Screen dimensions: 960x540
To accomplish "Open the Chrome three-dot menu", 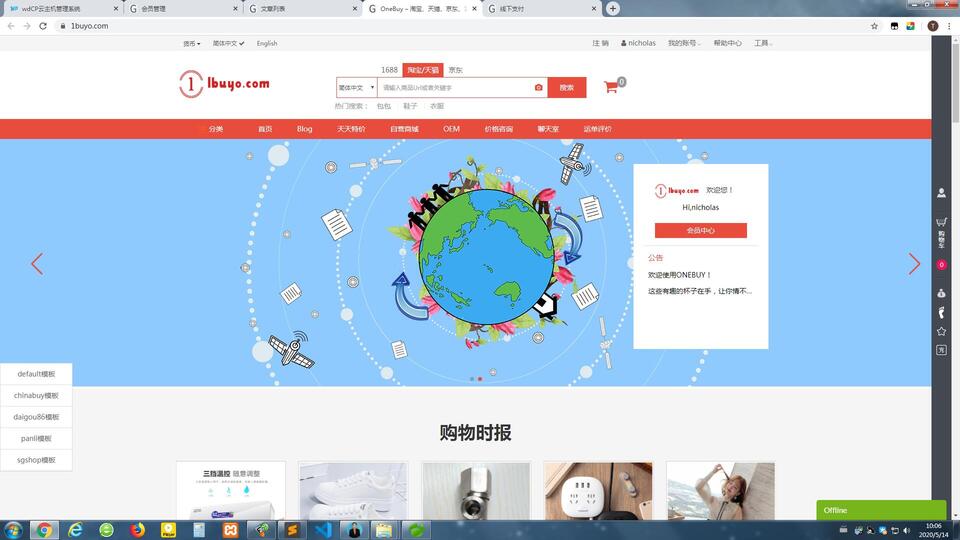I will tap(950, 26).
